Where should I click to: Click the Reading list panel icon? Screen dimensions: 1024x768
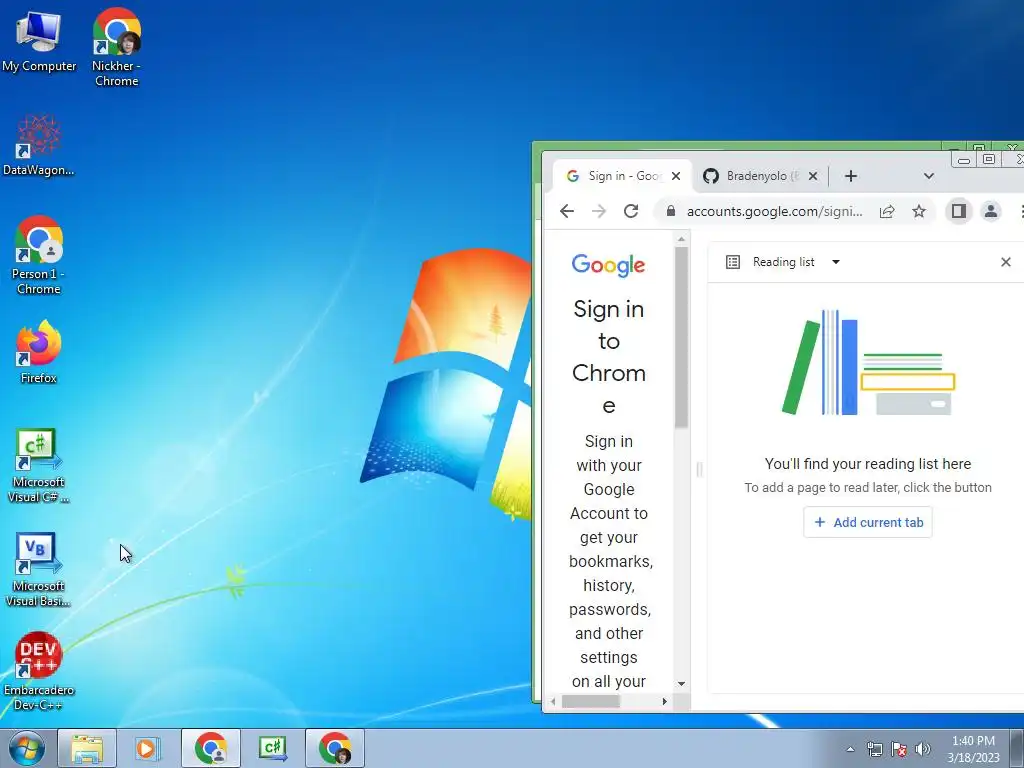click(733, 262)
